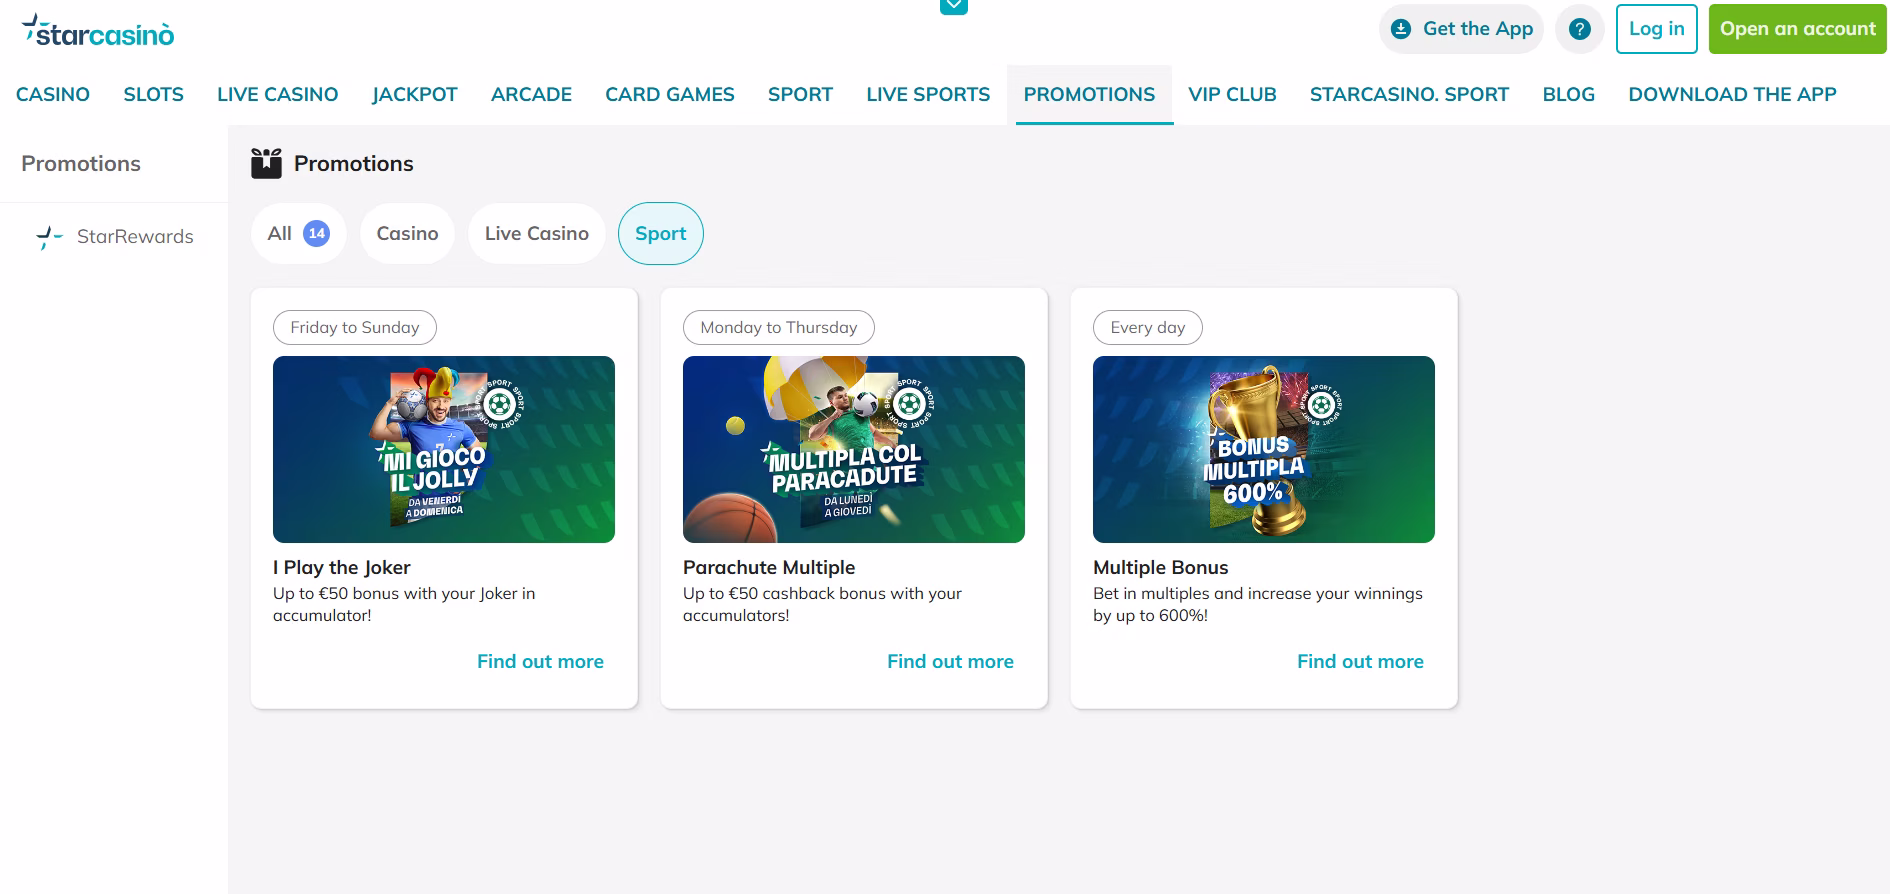The width and height of the screenshot is (1890, 894).
Task: Click the Joker in accumulator description
Action: [x=404, y=604]
